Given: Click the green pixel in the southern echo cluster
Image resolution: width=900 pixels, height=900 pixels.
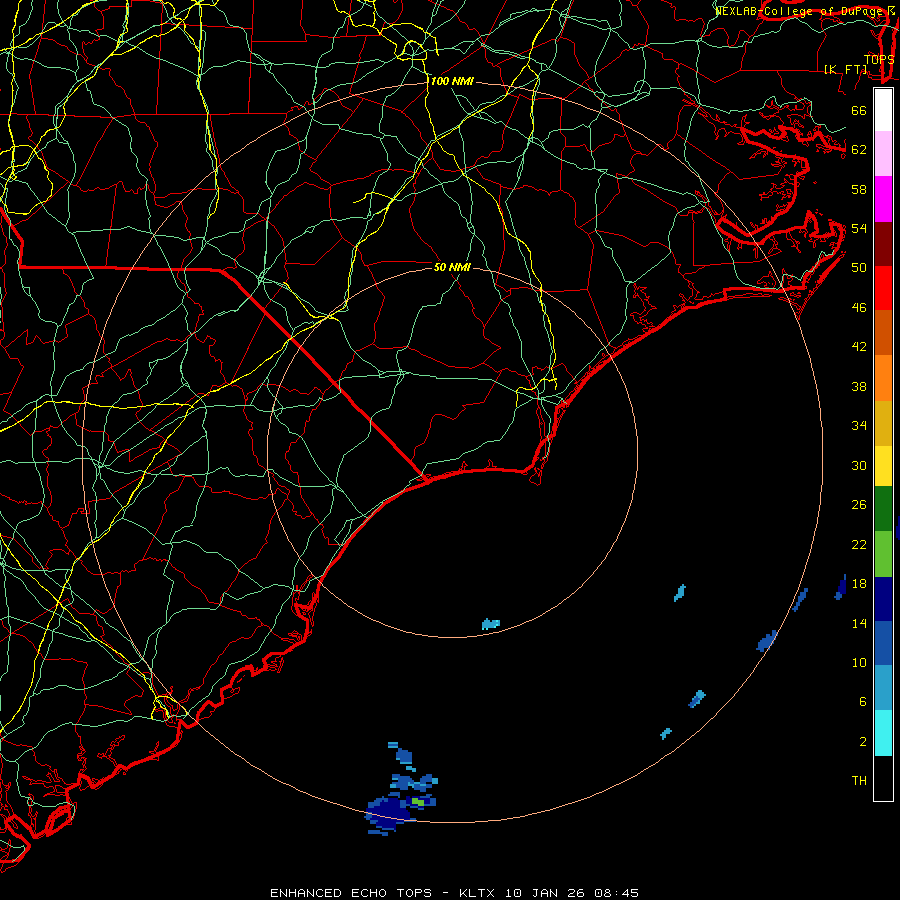Looking at the screenshot, I should tap(418, 801).
